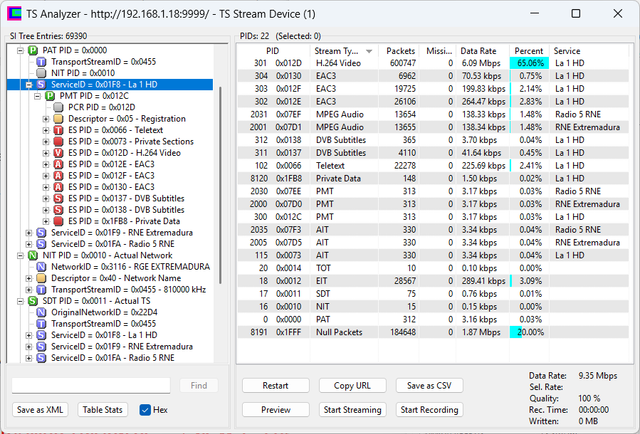Select the PID 8120 Private Data row

(x=433, y=178)
